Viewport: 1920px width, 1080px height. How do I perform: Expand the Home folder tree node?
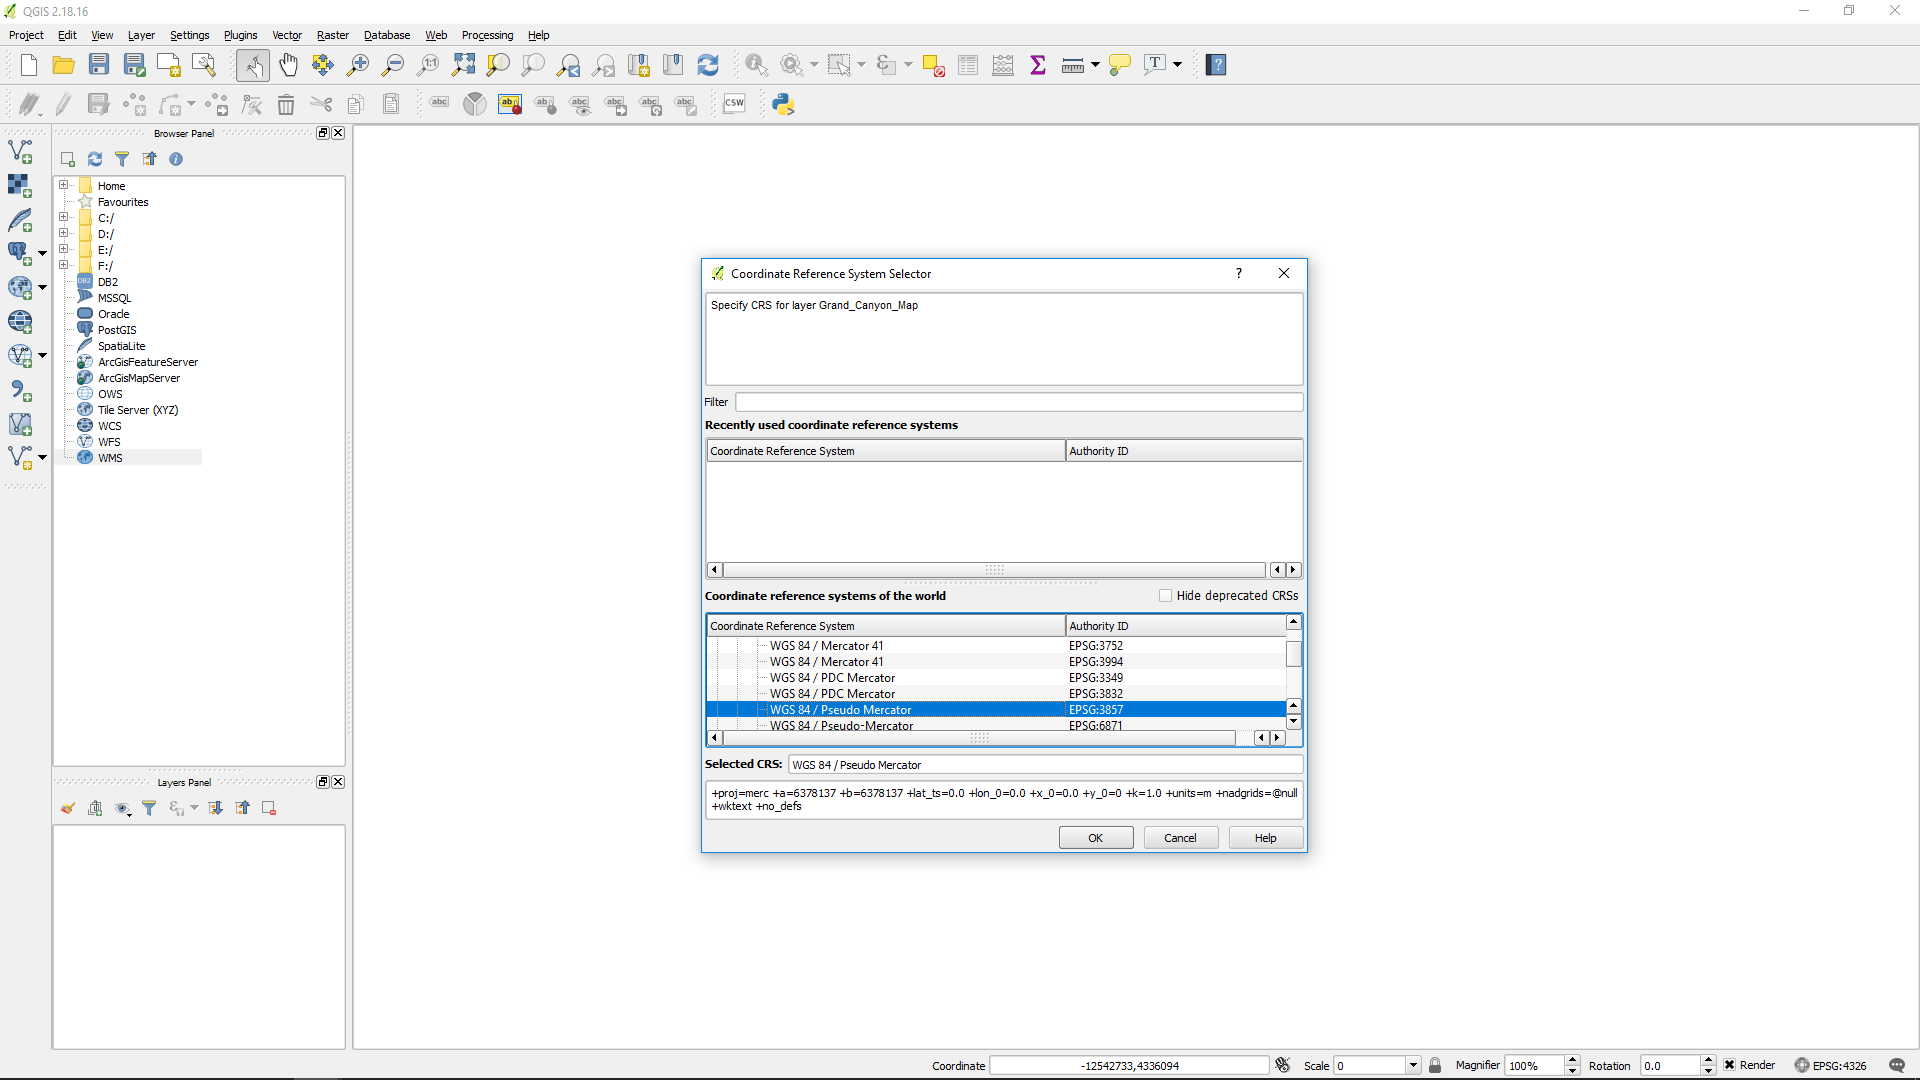[63, 185]
